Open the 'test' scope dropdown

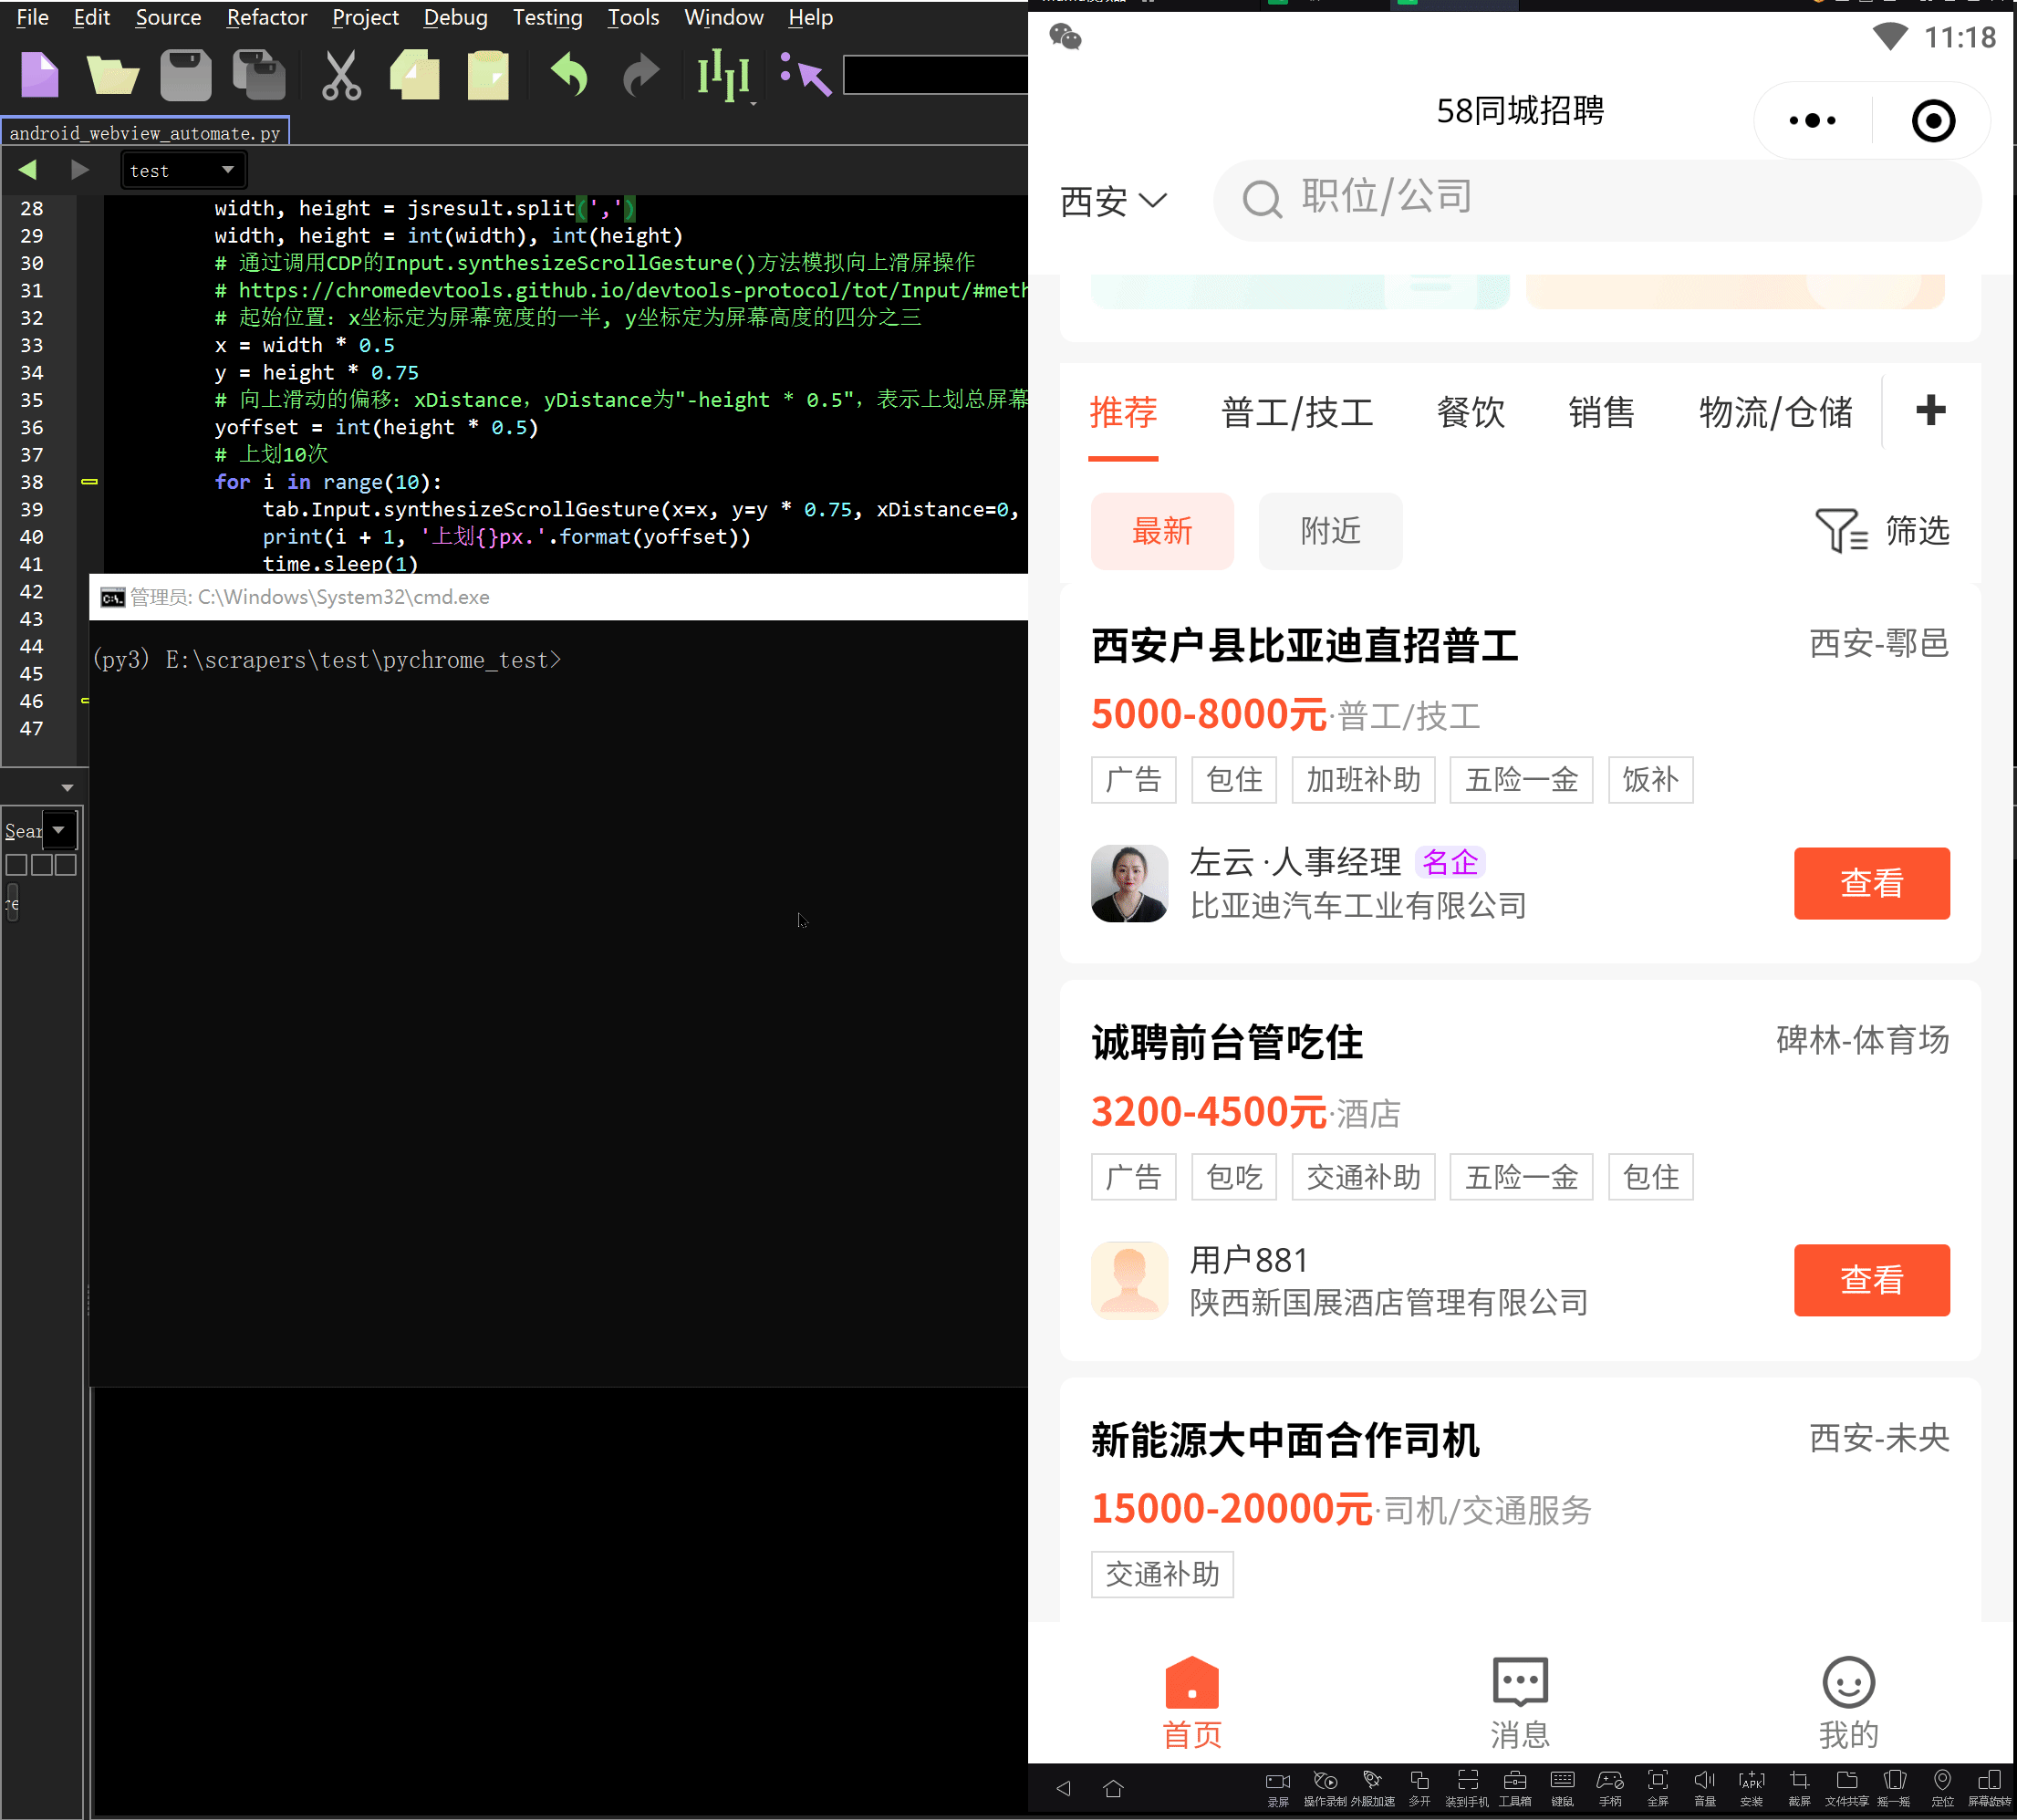182,170
